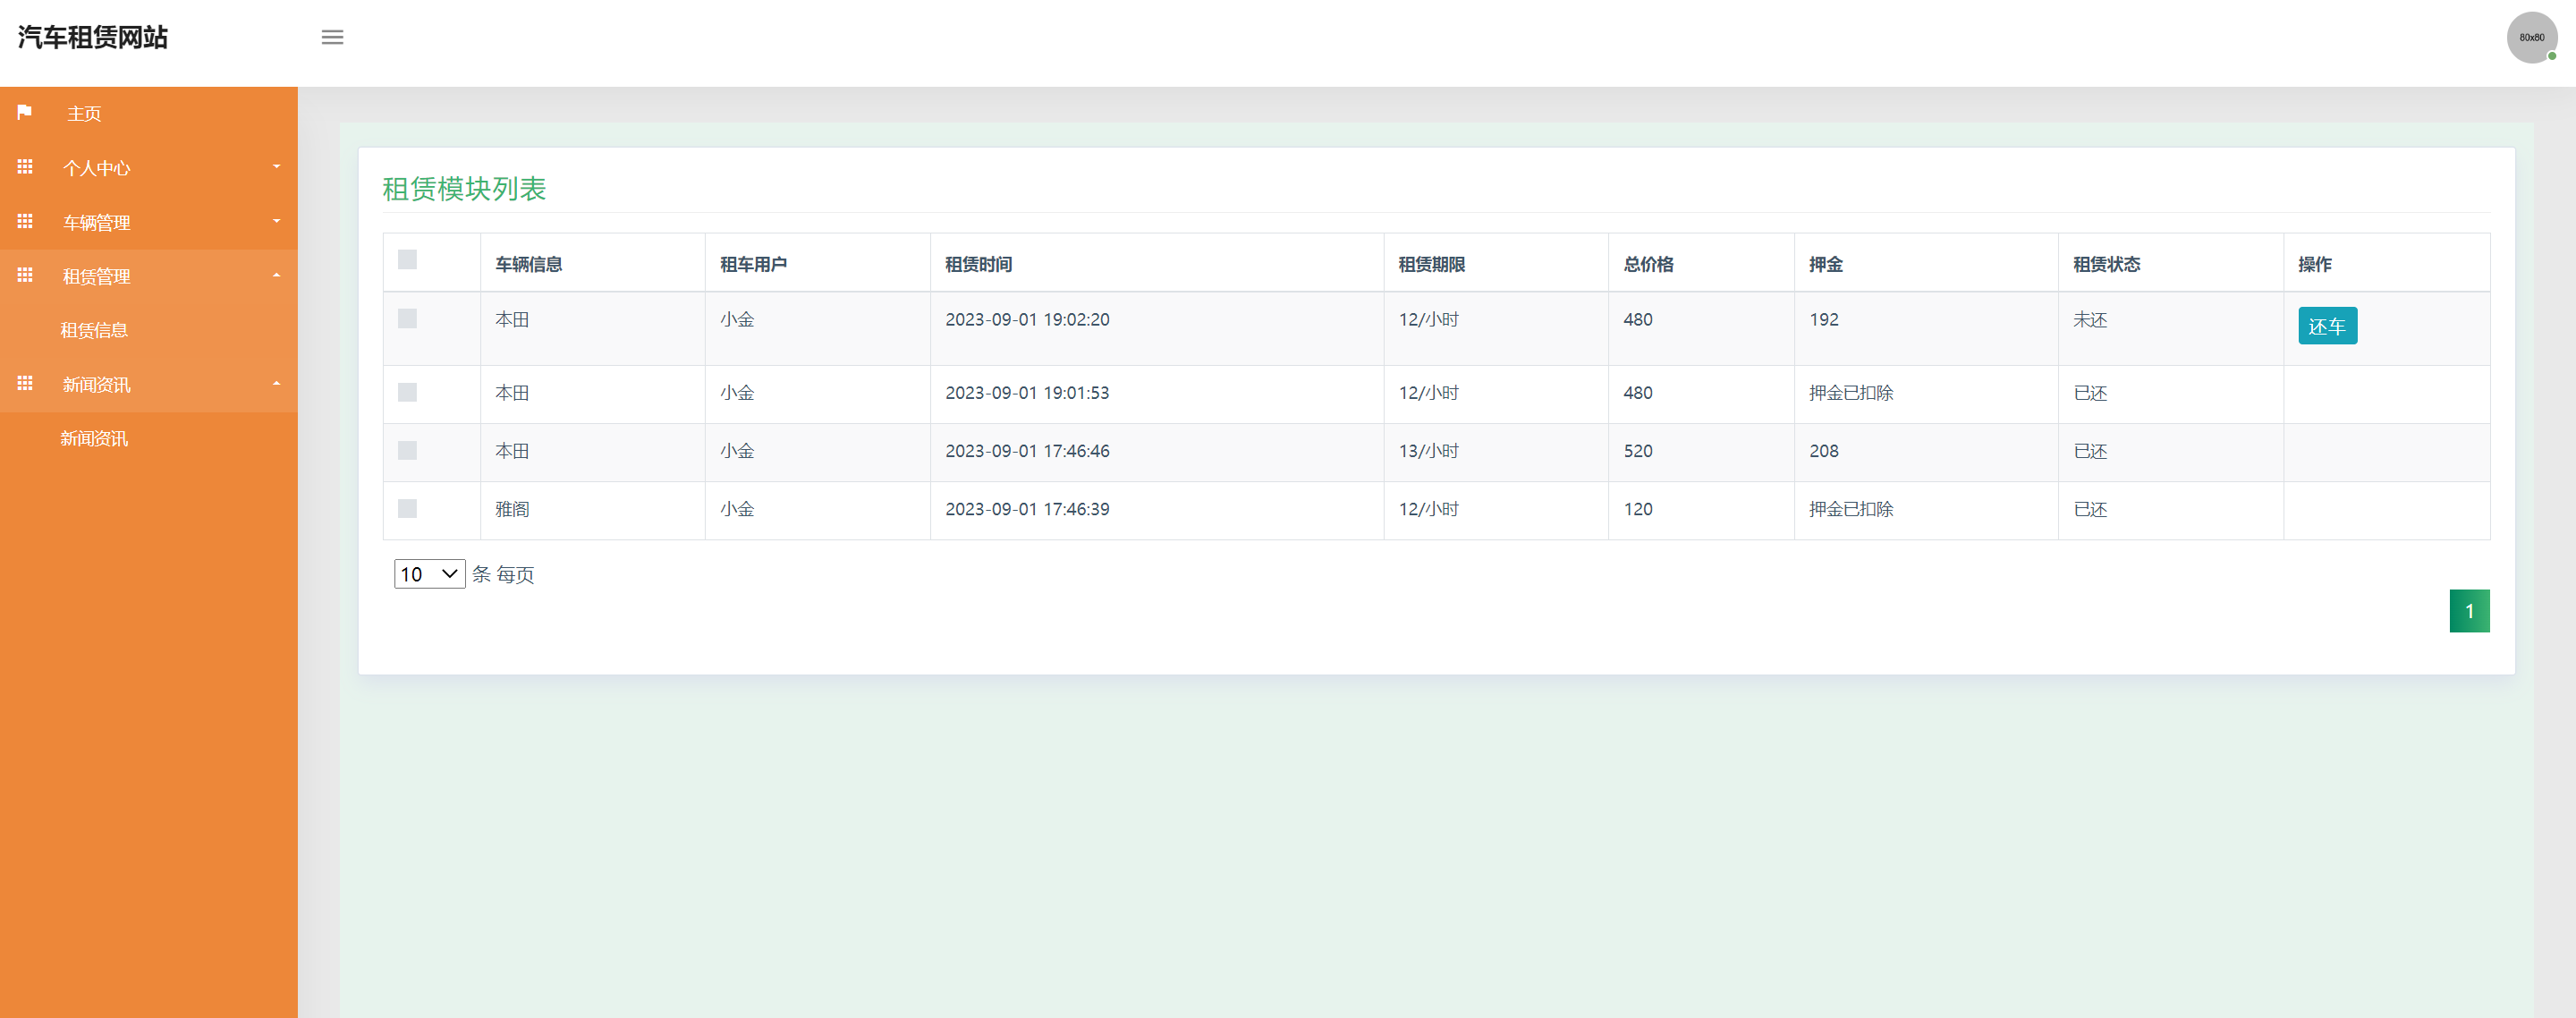Viewport: 2576px width, 1018px height.
Task: Click the 操作 column header
Action: (x=2314, y=264)
